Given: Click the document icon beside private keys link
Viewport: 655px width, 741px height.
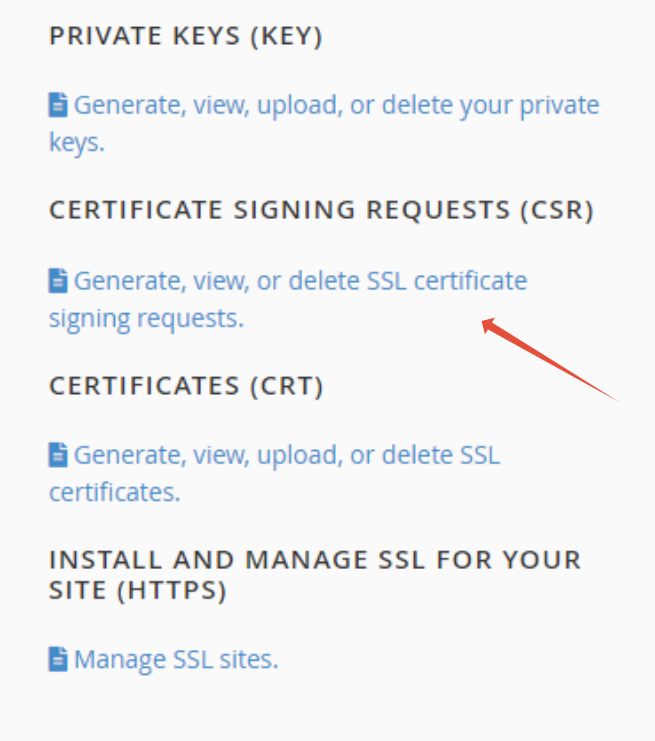Looking at the screenshot, I should click(58, 105).
